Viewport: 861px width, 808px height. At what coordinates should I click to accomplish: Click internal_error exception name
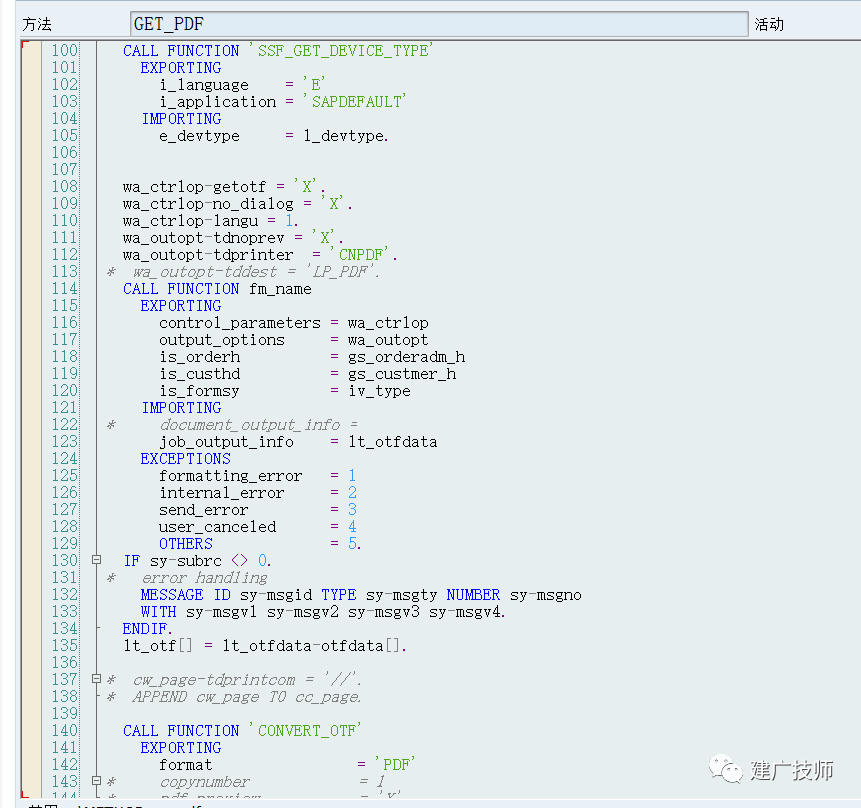222,493
